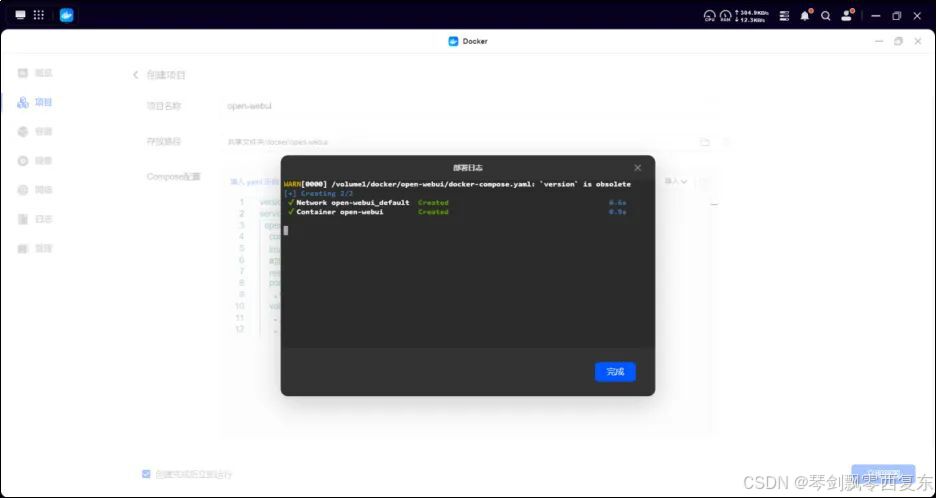Viewport: 937px width, 498px height.
Task: Select 项目 in the Docker sidebar
Action: click(35, 102)
